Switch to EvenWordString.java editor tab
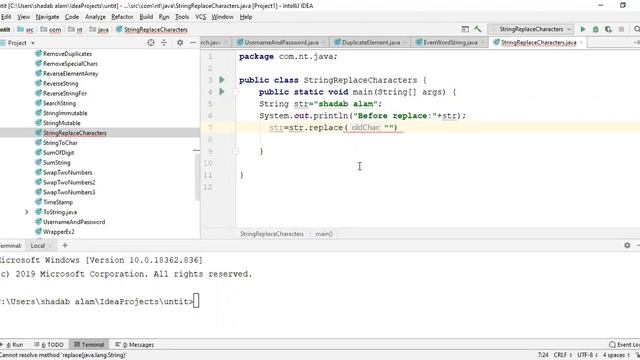 pyautogui.click(x=450, y=42)
